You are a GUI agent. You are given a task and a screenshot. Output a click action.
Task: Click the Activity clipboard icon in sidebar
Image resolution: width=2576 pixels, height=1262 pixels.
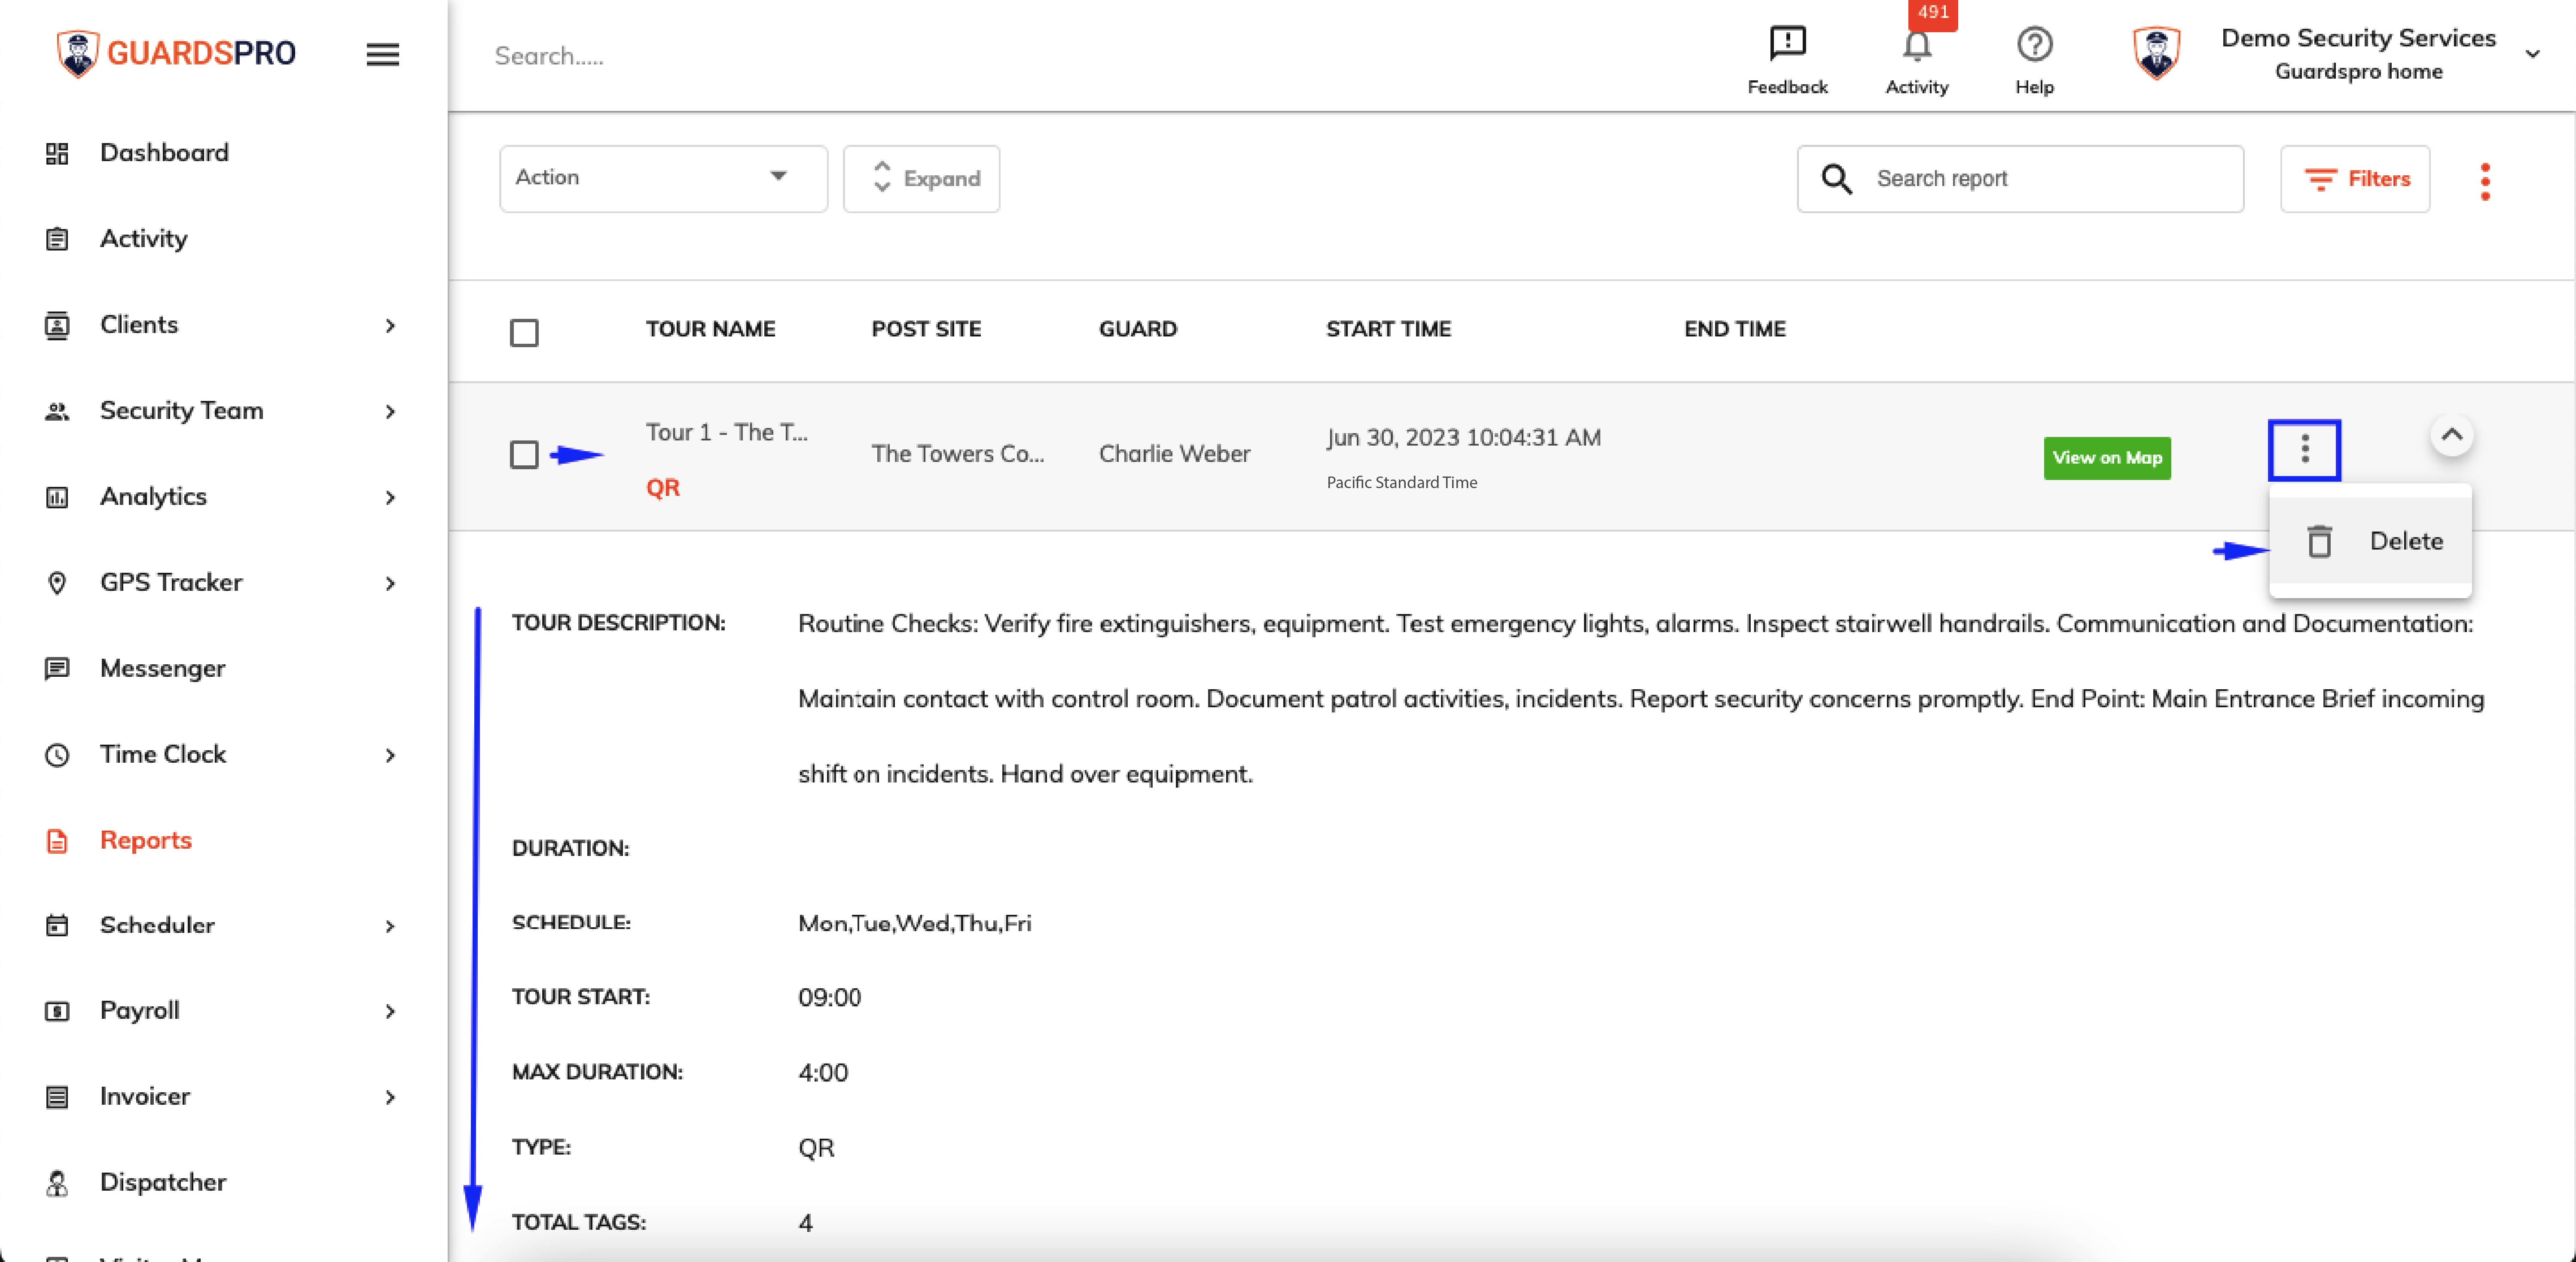click(x=57, y=239)
